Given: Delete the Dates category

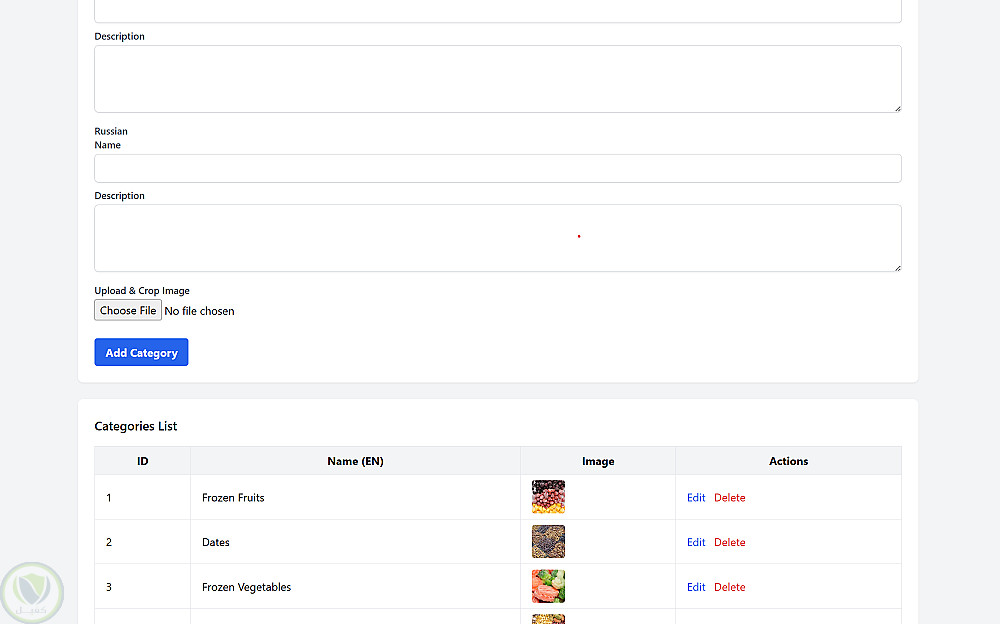Looking at the screenshot, I should tap(730, 542).
